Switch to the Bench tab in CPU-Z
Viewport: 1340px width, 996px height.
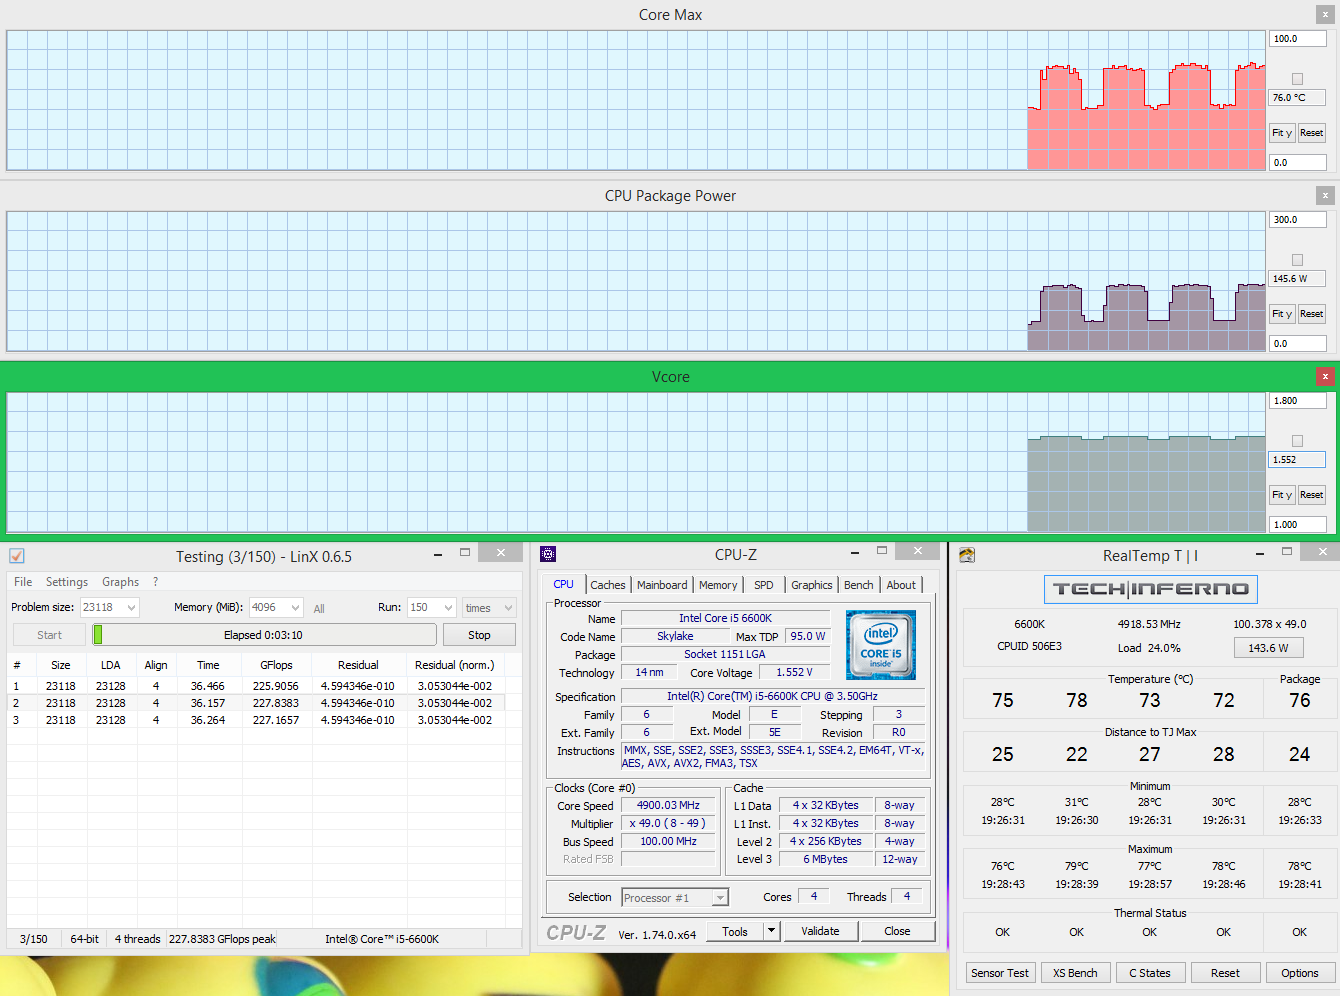click(x=858, y=585)
